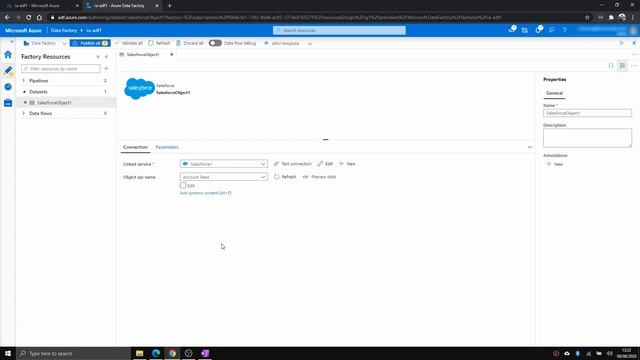Click the dataset Name field
This screenshot has width=640, height=360.
pyautogui.click(x=587, y=113)
